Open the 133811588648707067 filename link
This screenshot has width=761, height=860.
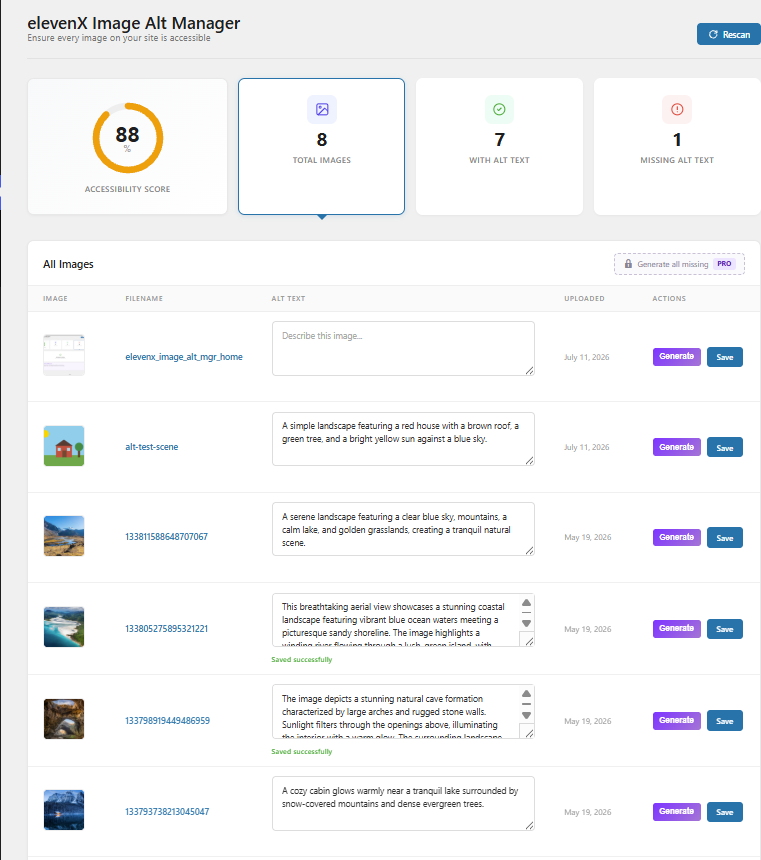tap(166, 537)
